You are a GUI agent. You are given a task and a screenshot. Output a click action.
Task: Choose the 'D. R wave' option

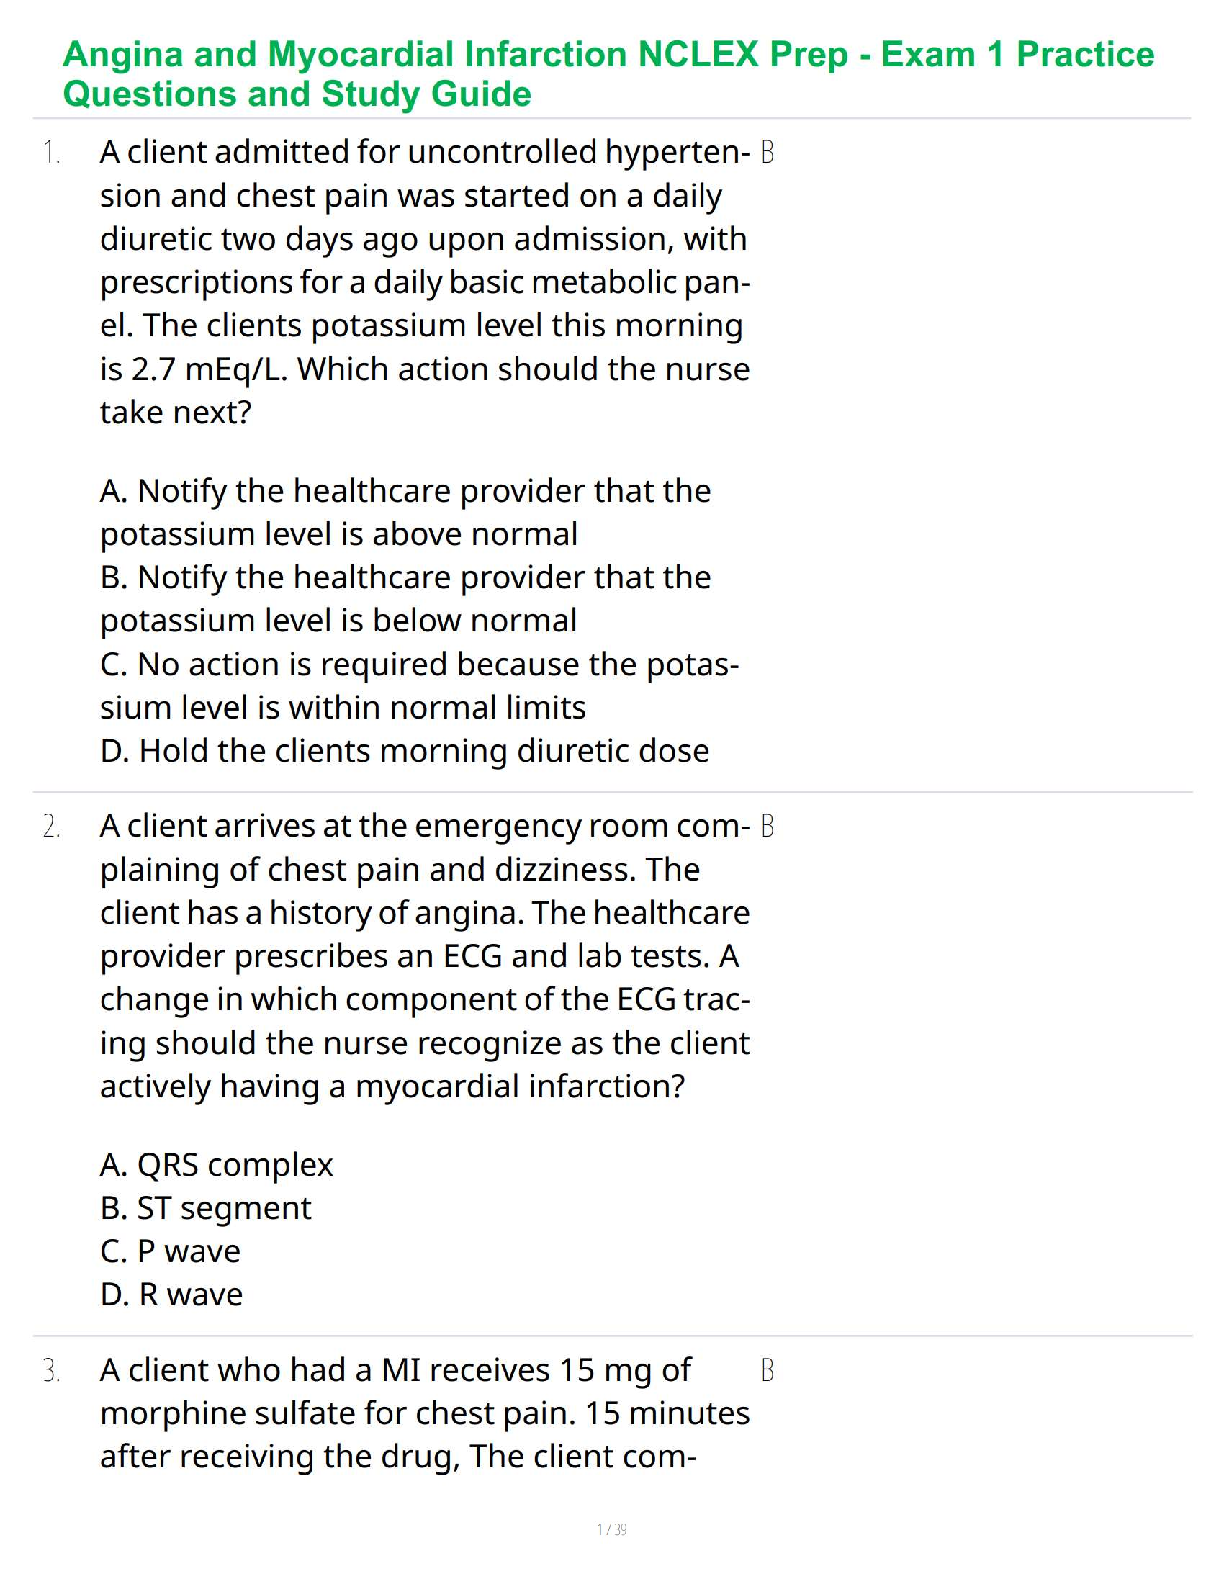click(x=171, y=1295)
